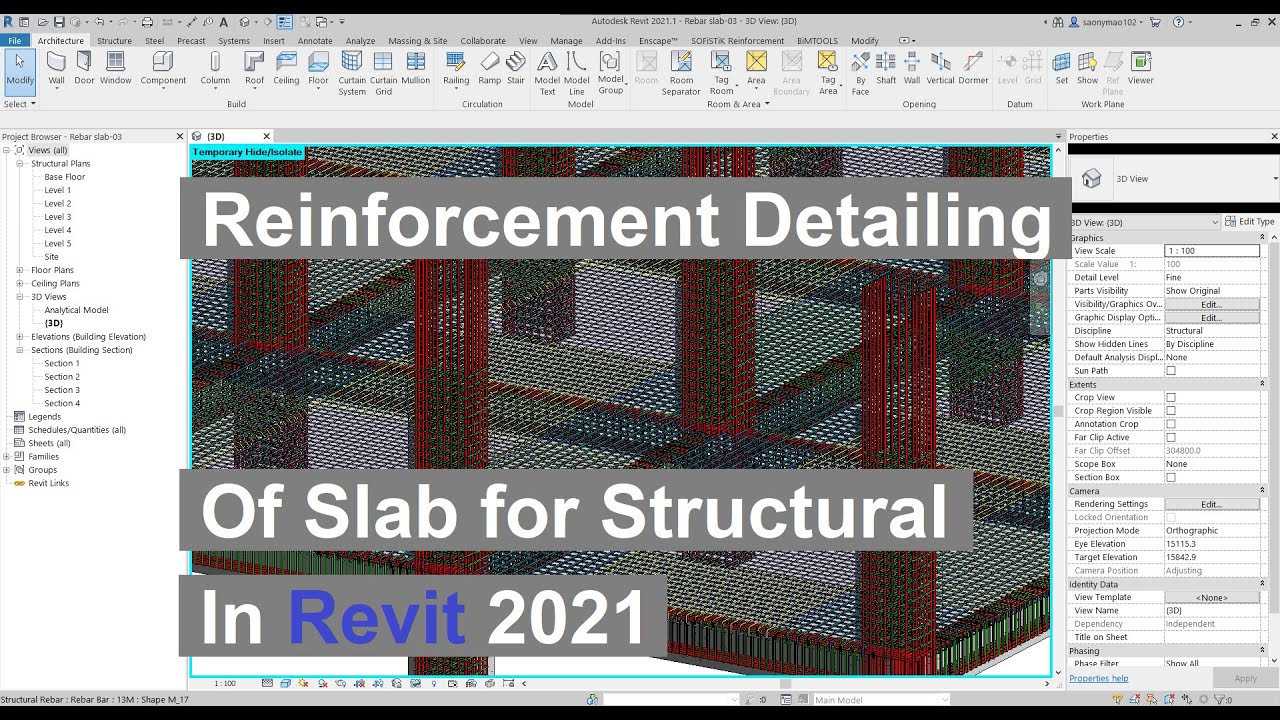1280x720 pixels.
Task: Open Section 2 in Project Browser
Action: tap(62, 377)
